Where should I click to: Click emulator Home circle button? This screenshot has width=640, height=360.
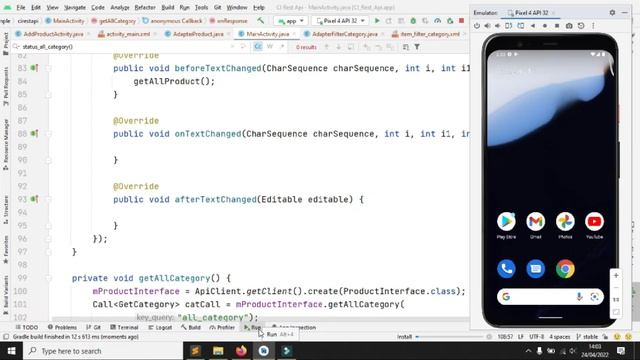(544, 26)
